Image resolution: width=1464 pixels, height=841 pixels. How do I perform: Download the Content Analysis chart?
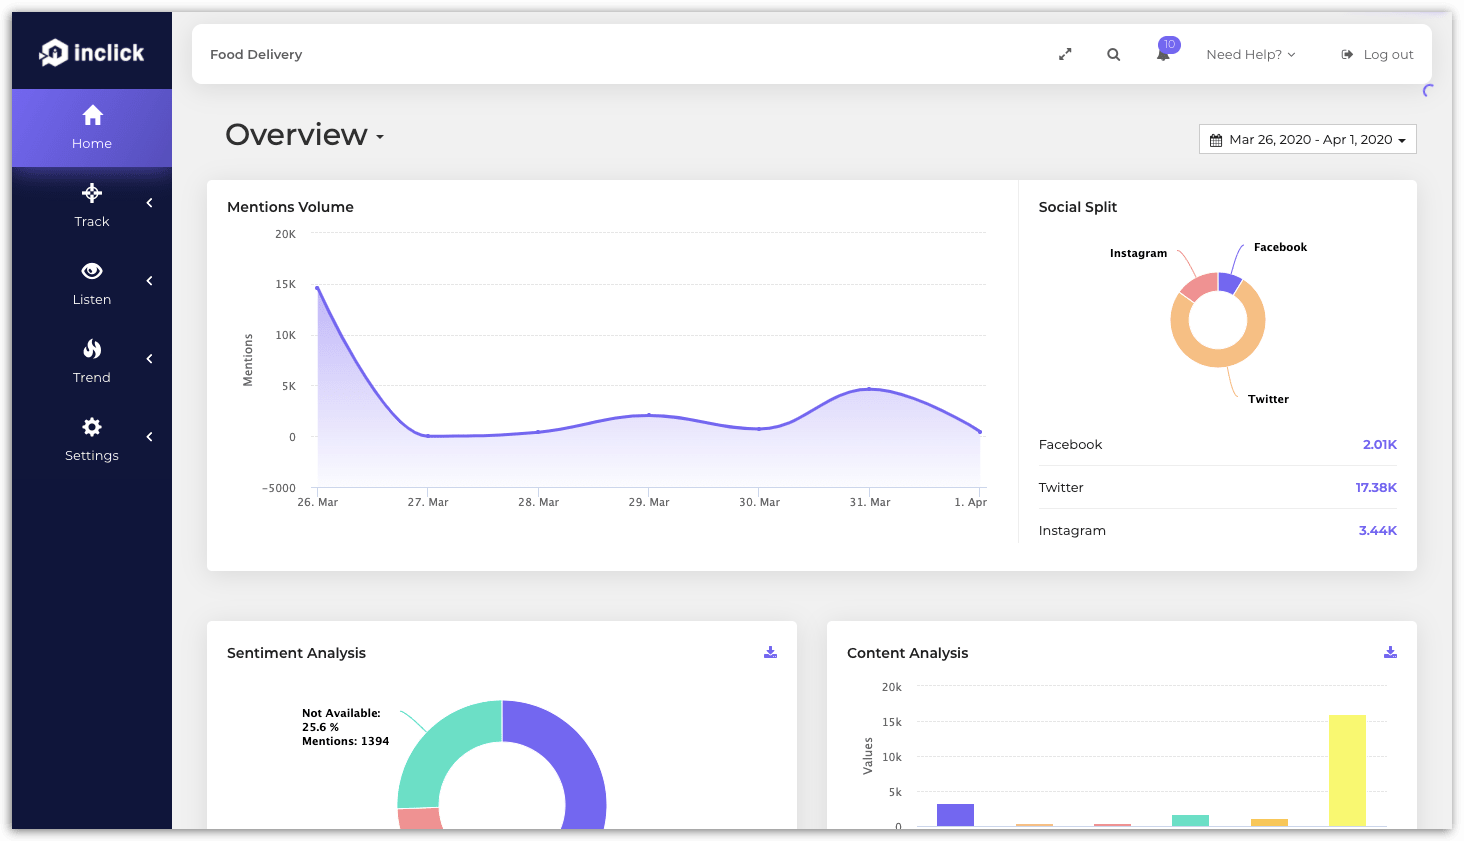tap(1390, 651)
